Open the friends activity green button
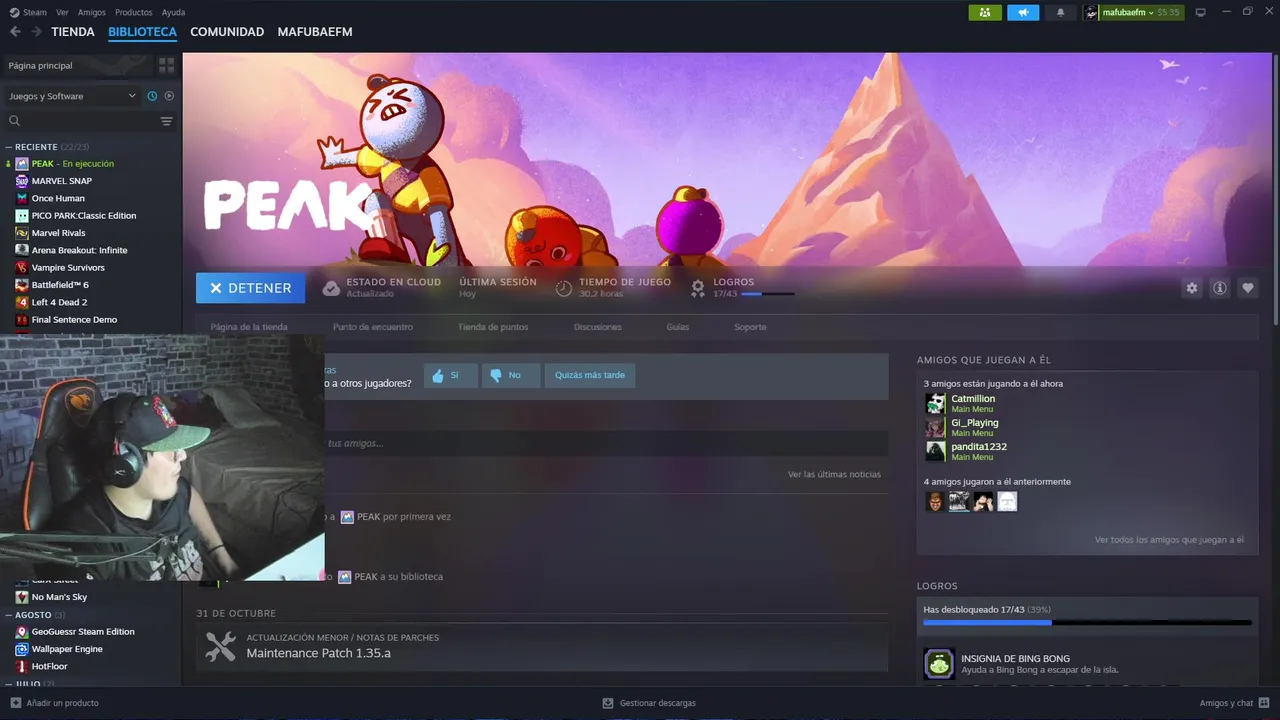 coord(985,12)
